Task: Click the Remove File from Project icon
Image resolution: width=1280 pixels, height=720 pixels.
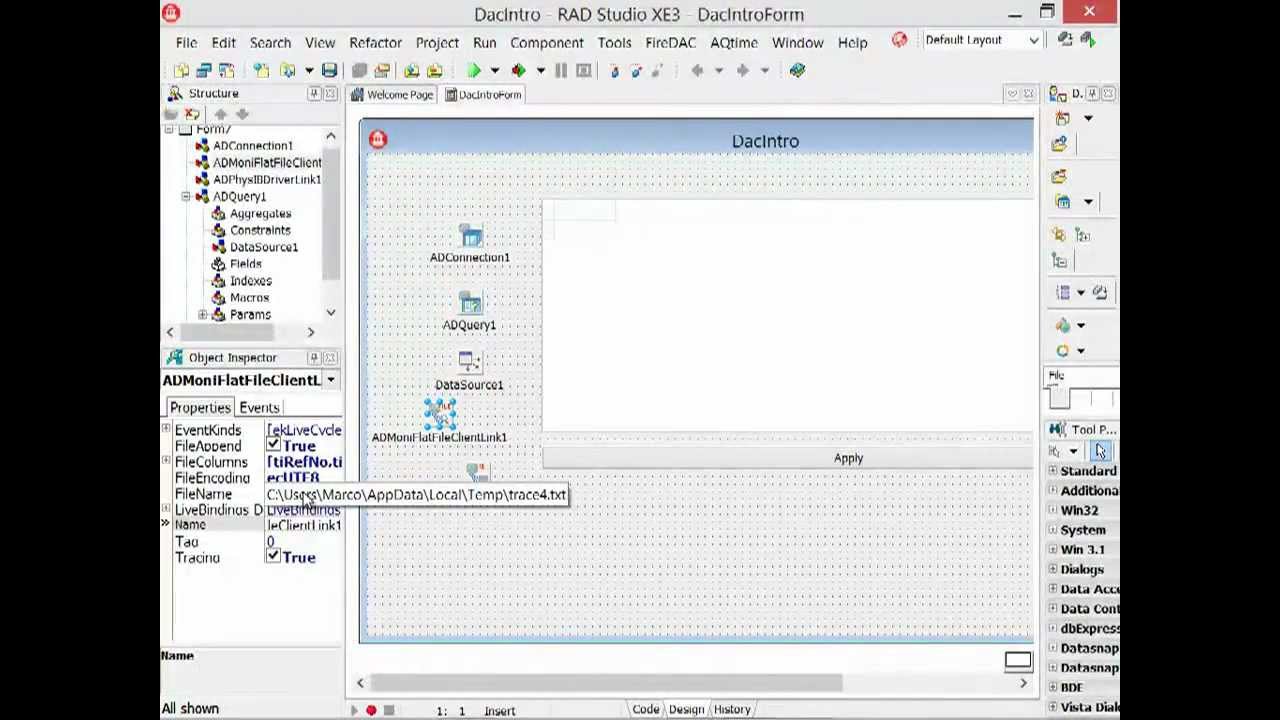Action: pos(434,71)
